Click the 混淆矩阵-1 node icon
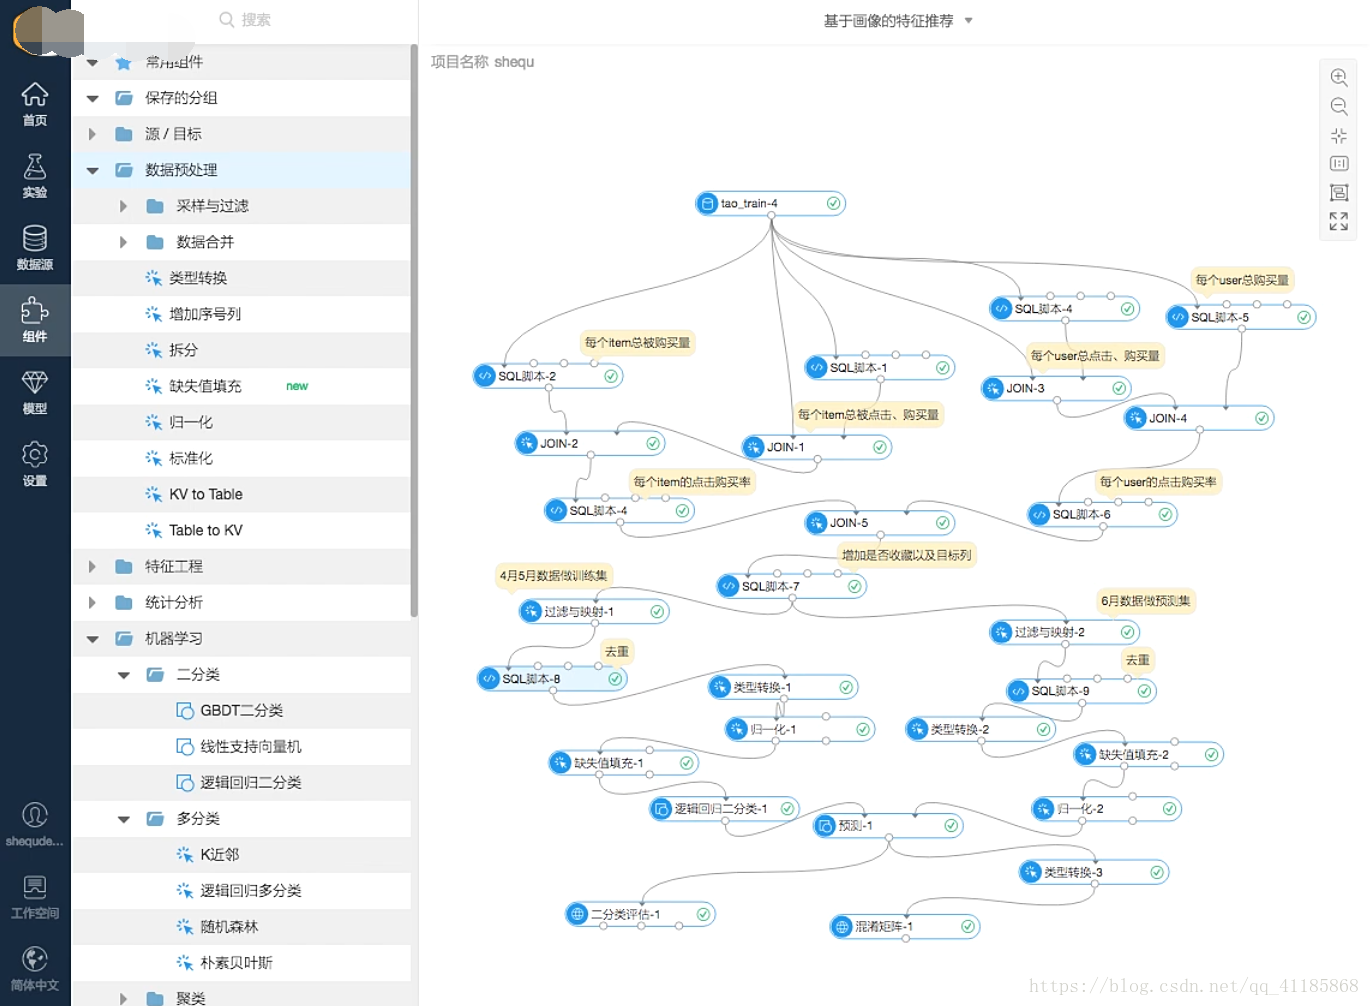This screenshot has width=1370, height=1006. click(x=842, y=927)
